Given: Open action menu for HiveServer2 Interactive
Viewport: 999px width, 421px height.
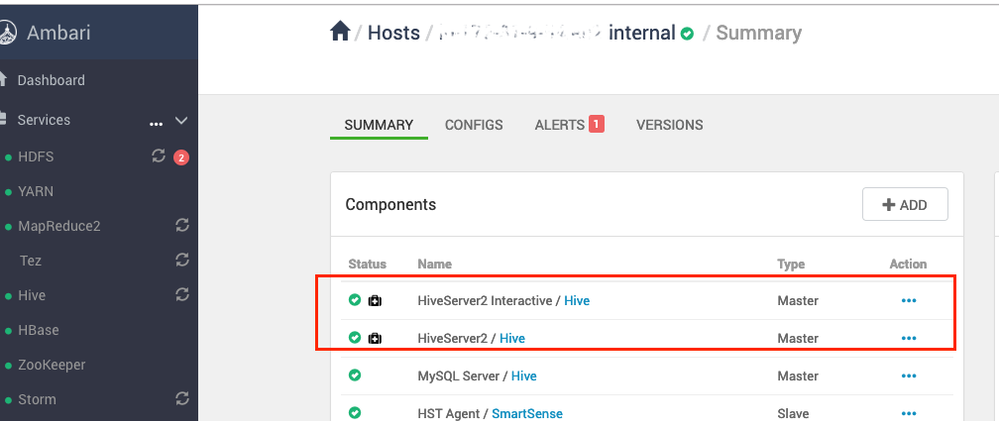Looking at the screenshot, I should tap(908, 300).
